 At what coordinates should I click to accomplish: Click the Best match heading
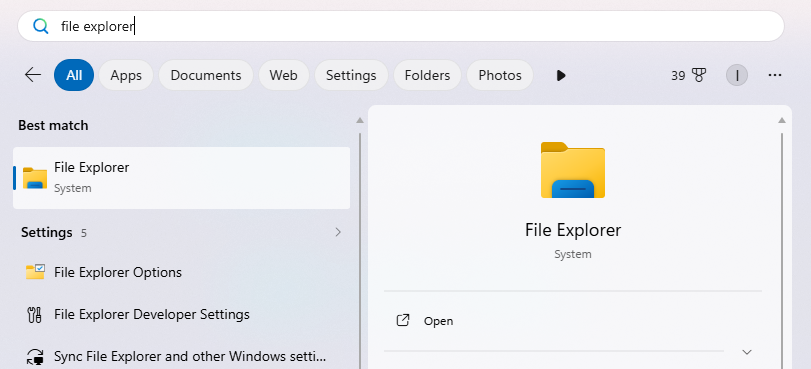tap(53, 125)
